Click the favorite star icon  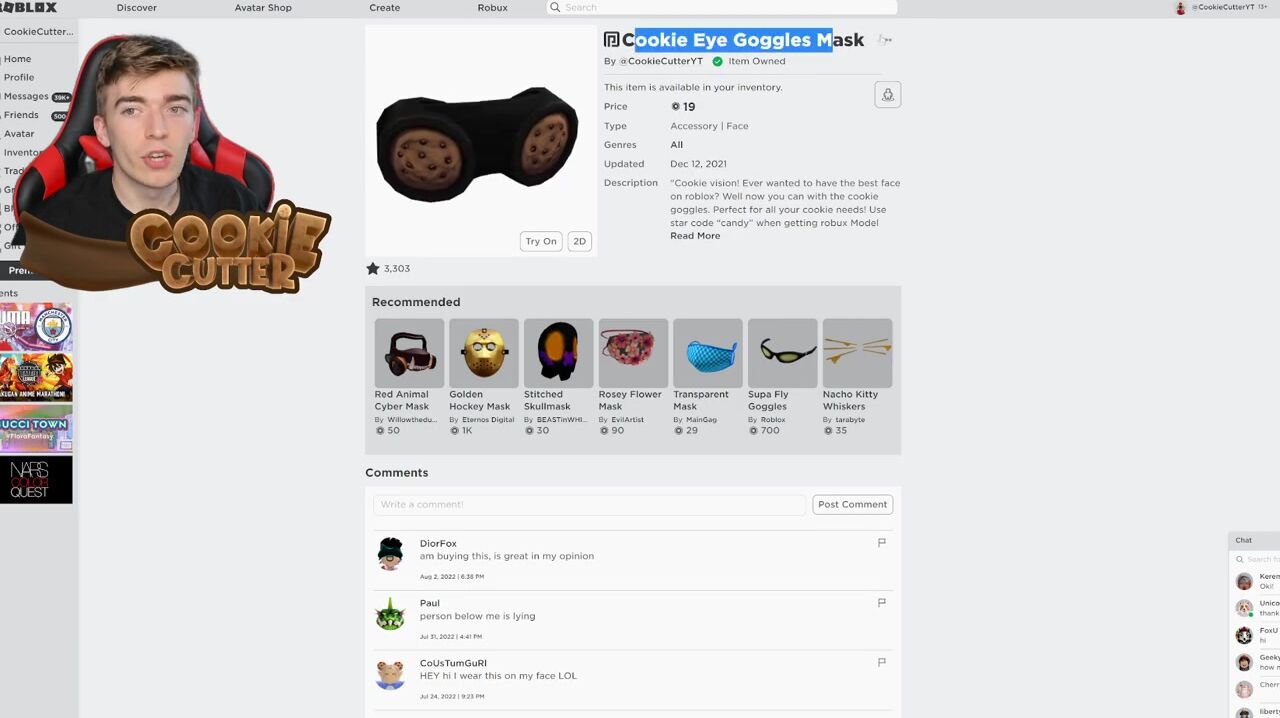click(373, 268)
